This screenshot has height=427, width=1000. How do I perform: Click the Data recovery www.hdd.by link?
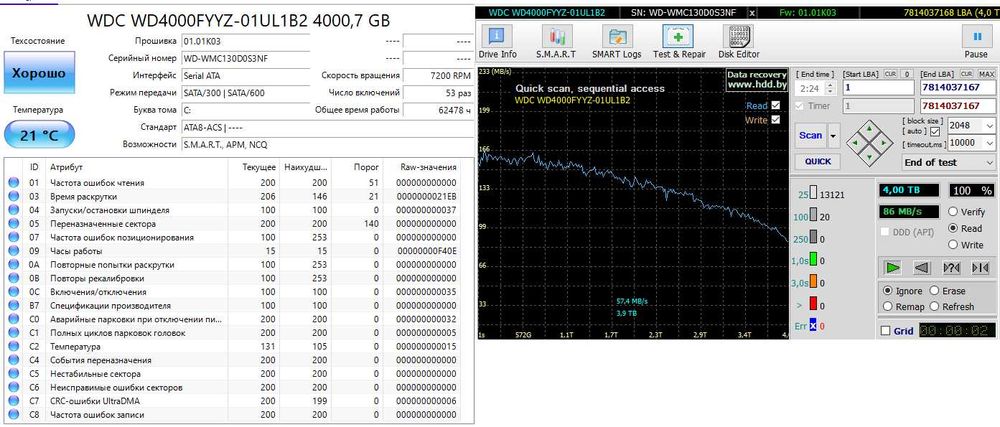(756, 80)
